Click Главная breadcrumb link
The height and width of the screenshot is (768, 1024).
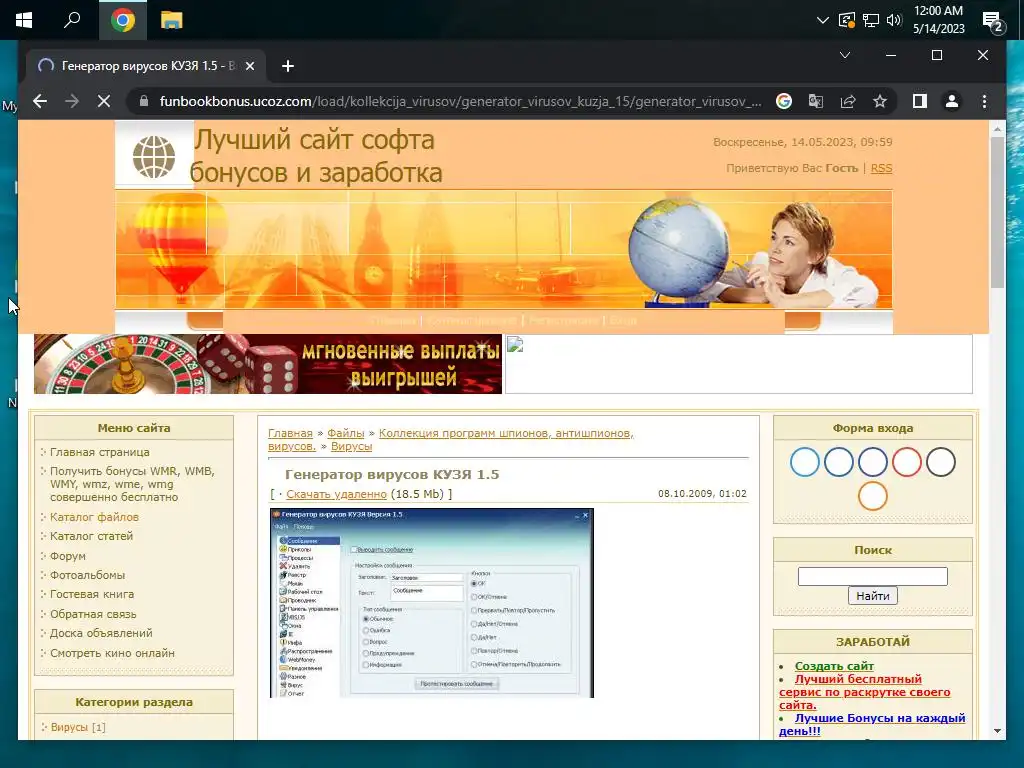coord(290,433)
